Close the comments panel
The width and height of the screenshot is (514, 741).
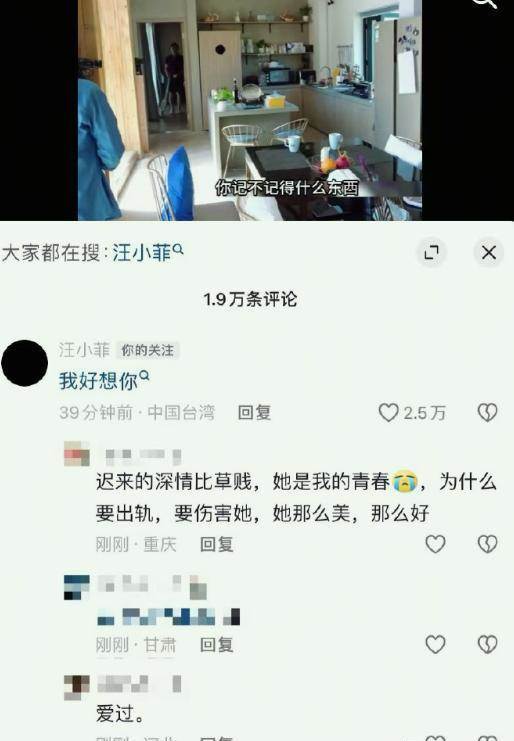point(488,252)
